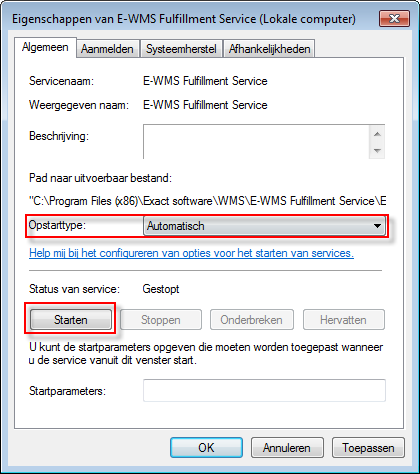420x474 pixels.
Task: Start the service with Starten button
Action: pos(71,320)
